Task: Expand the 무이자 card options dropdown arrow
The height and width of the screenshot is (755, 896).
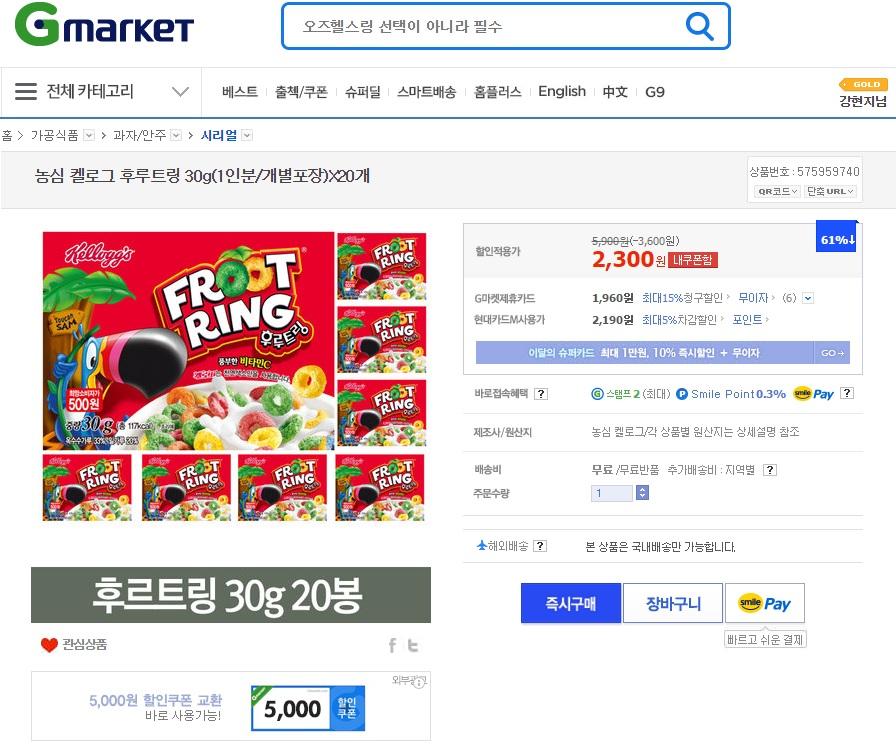Action: [x=808, y=298]
